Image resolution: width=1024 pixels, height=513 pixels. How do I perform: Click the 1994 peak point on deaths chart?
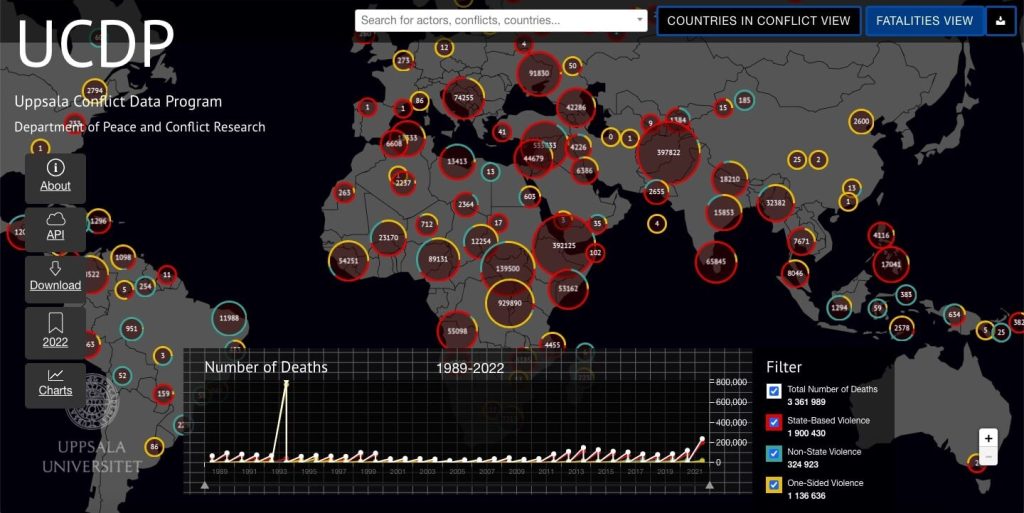(286, 384)
